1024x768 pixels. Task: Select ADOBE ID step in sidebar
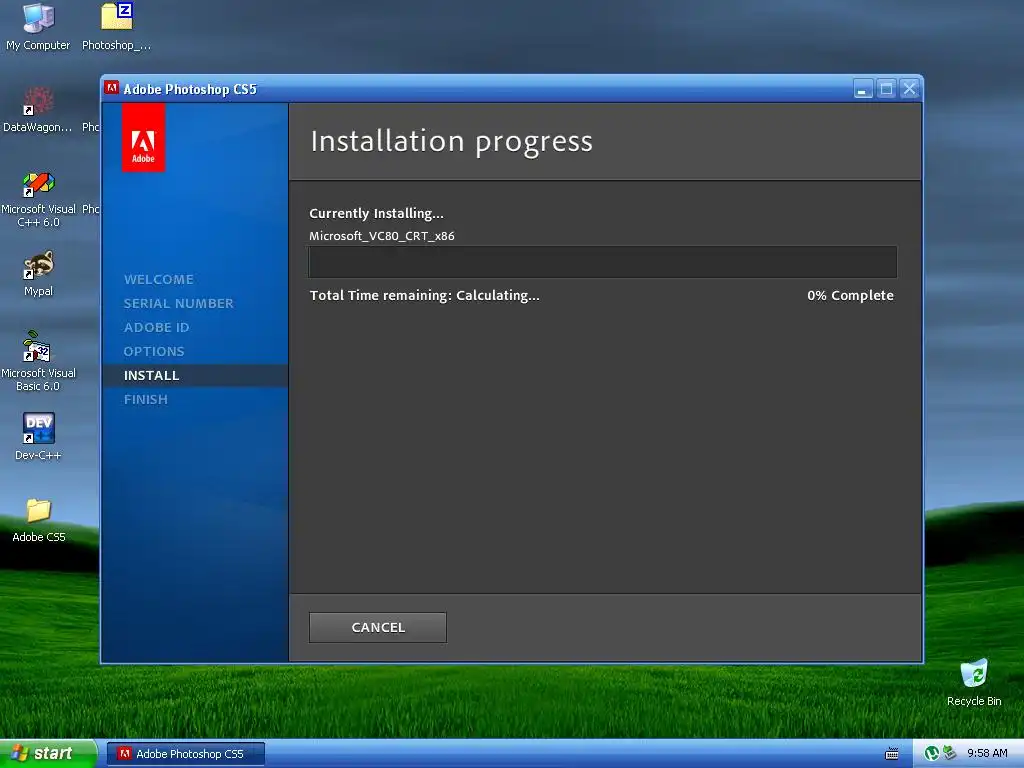pyautogui.click(x=156, y=328)
